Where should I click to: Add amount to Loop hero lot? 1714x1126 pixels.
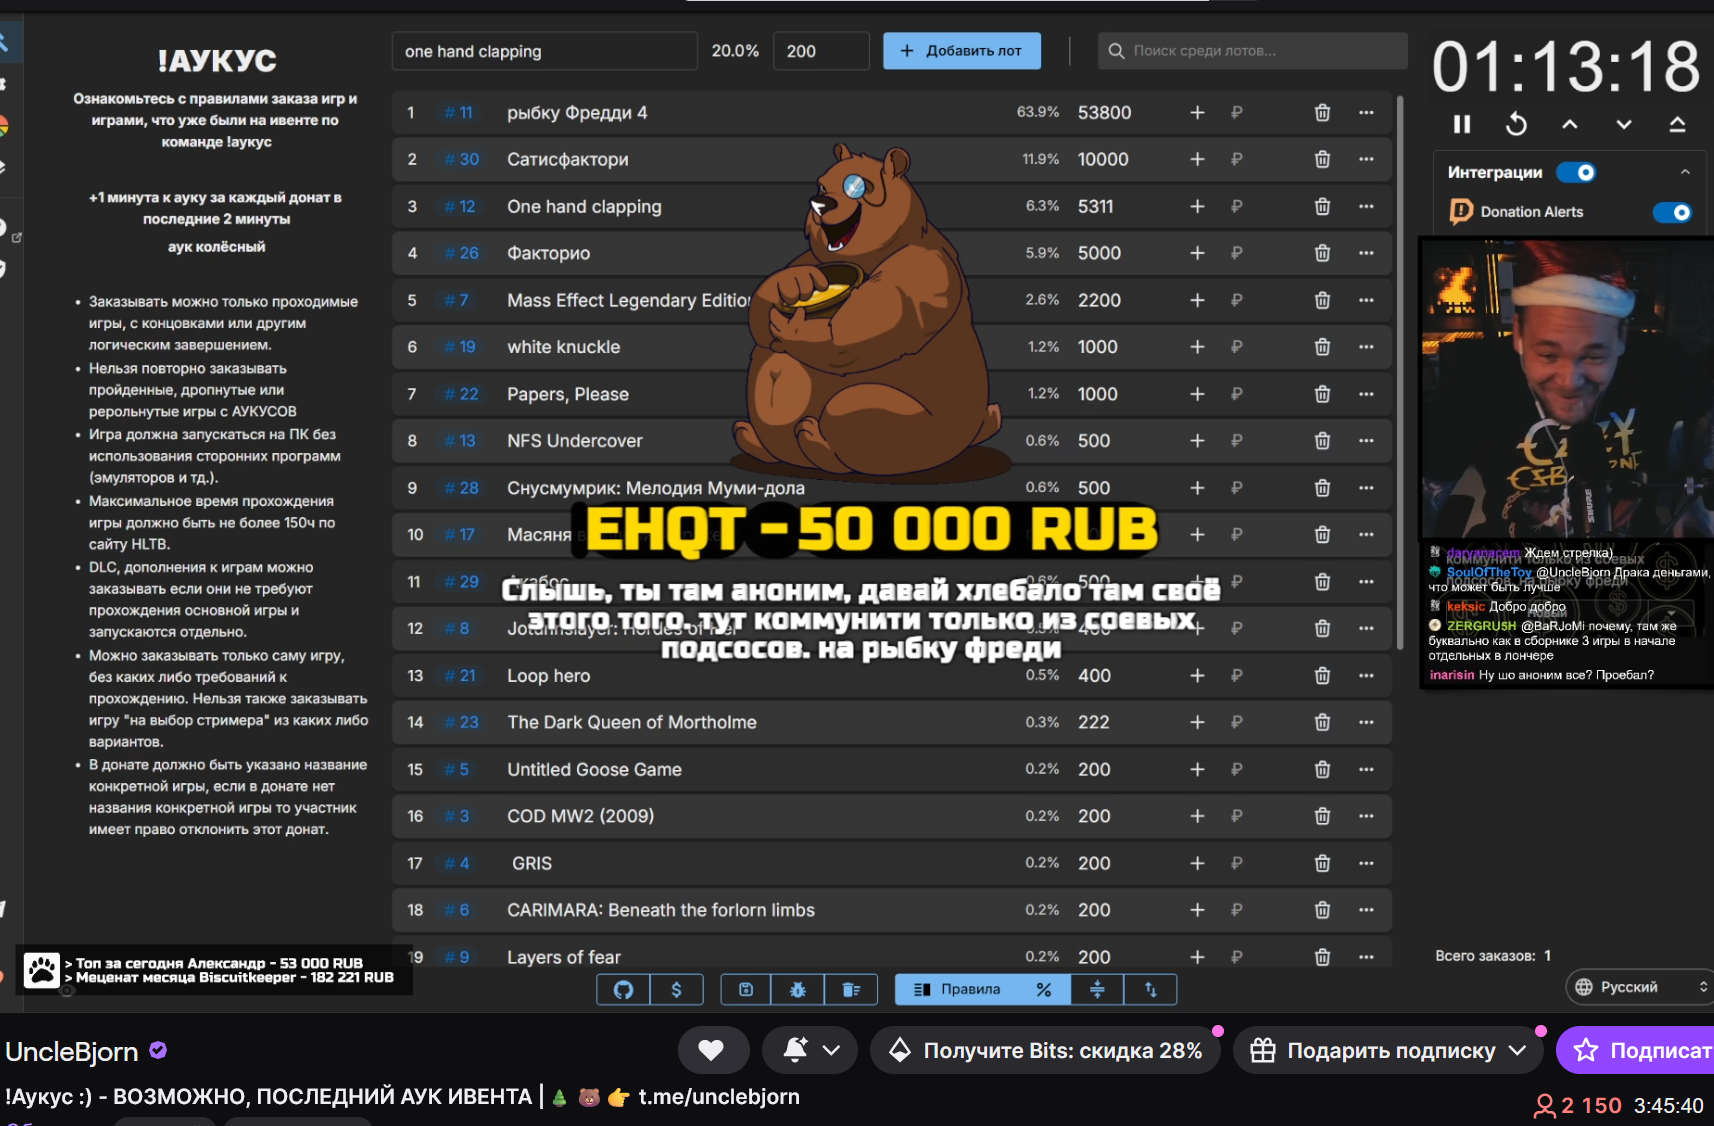point(1197,676)
